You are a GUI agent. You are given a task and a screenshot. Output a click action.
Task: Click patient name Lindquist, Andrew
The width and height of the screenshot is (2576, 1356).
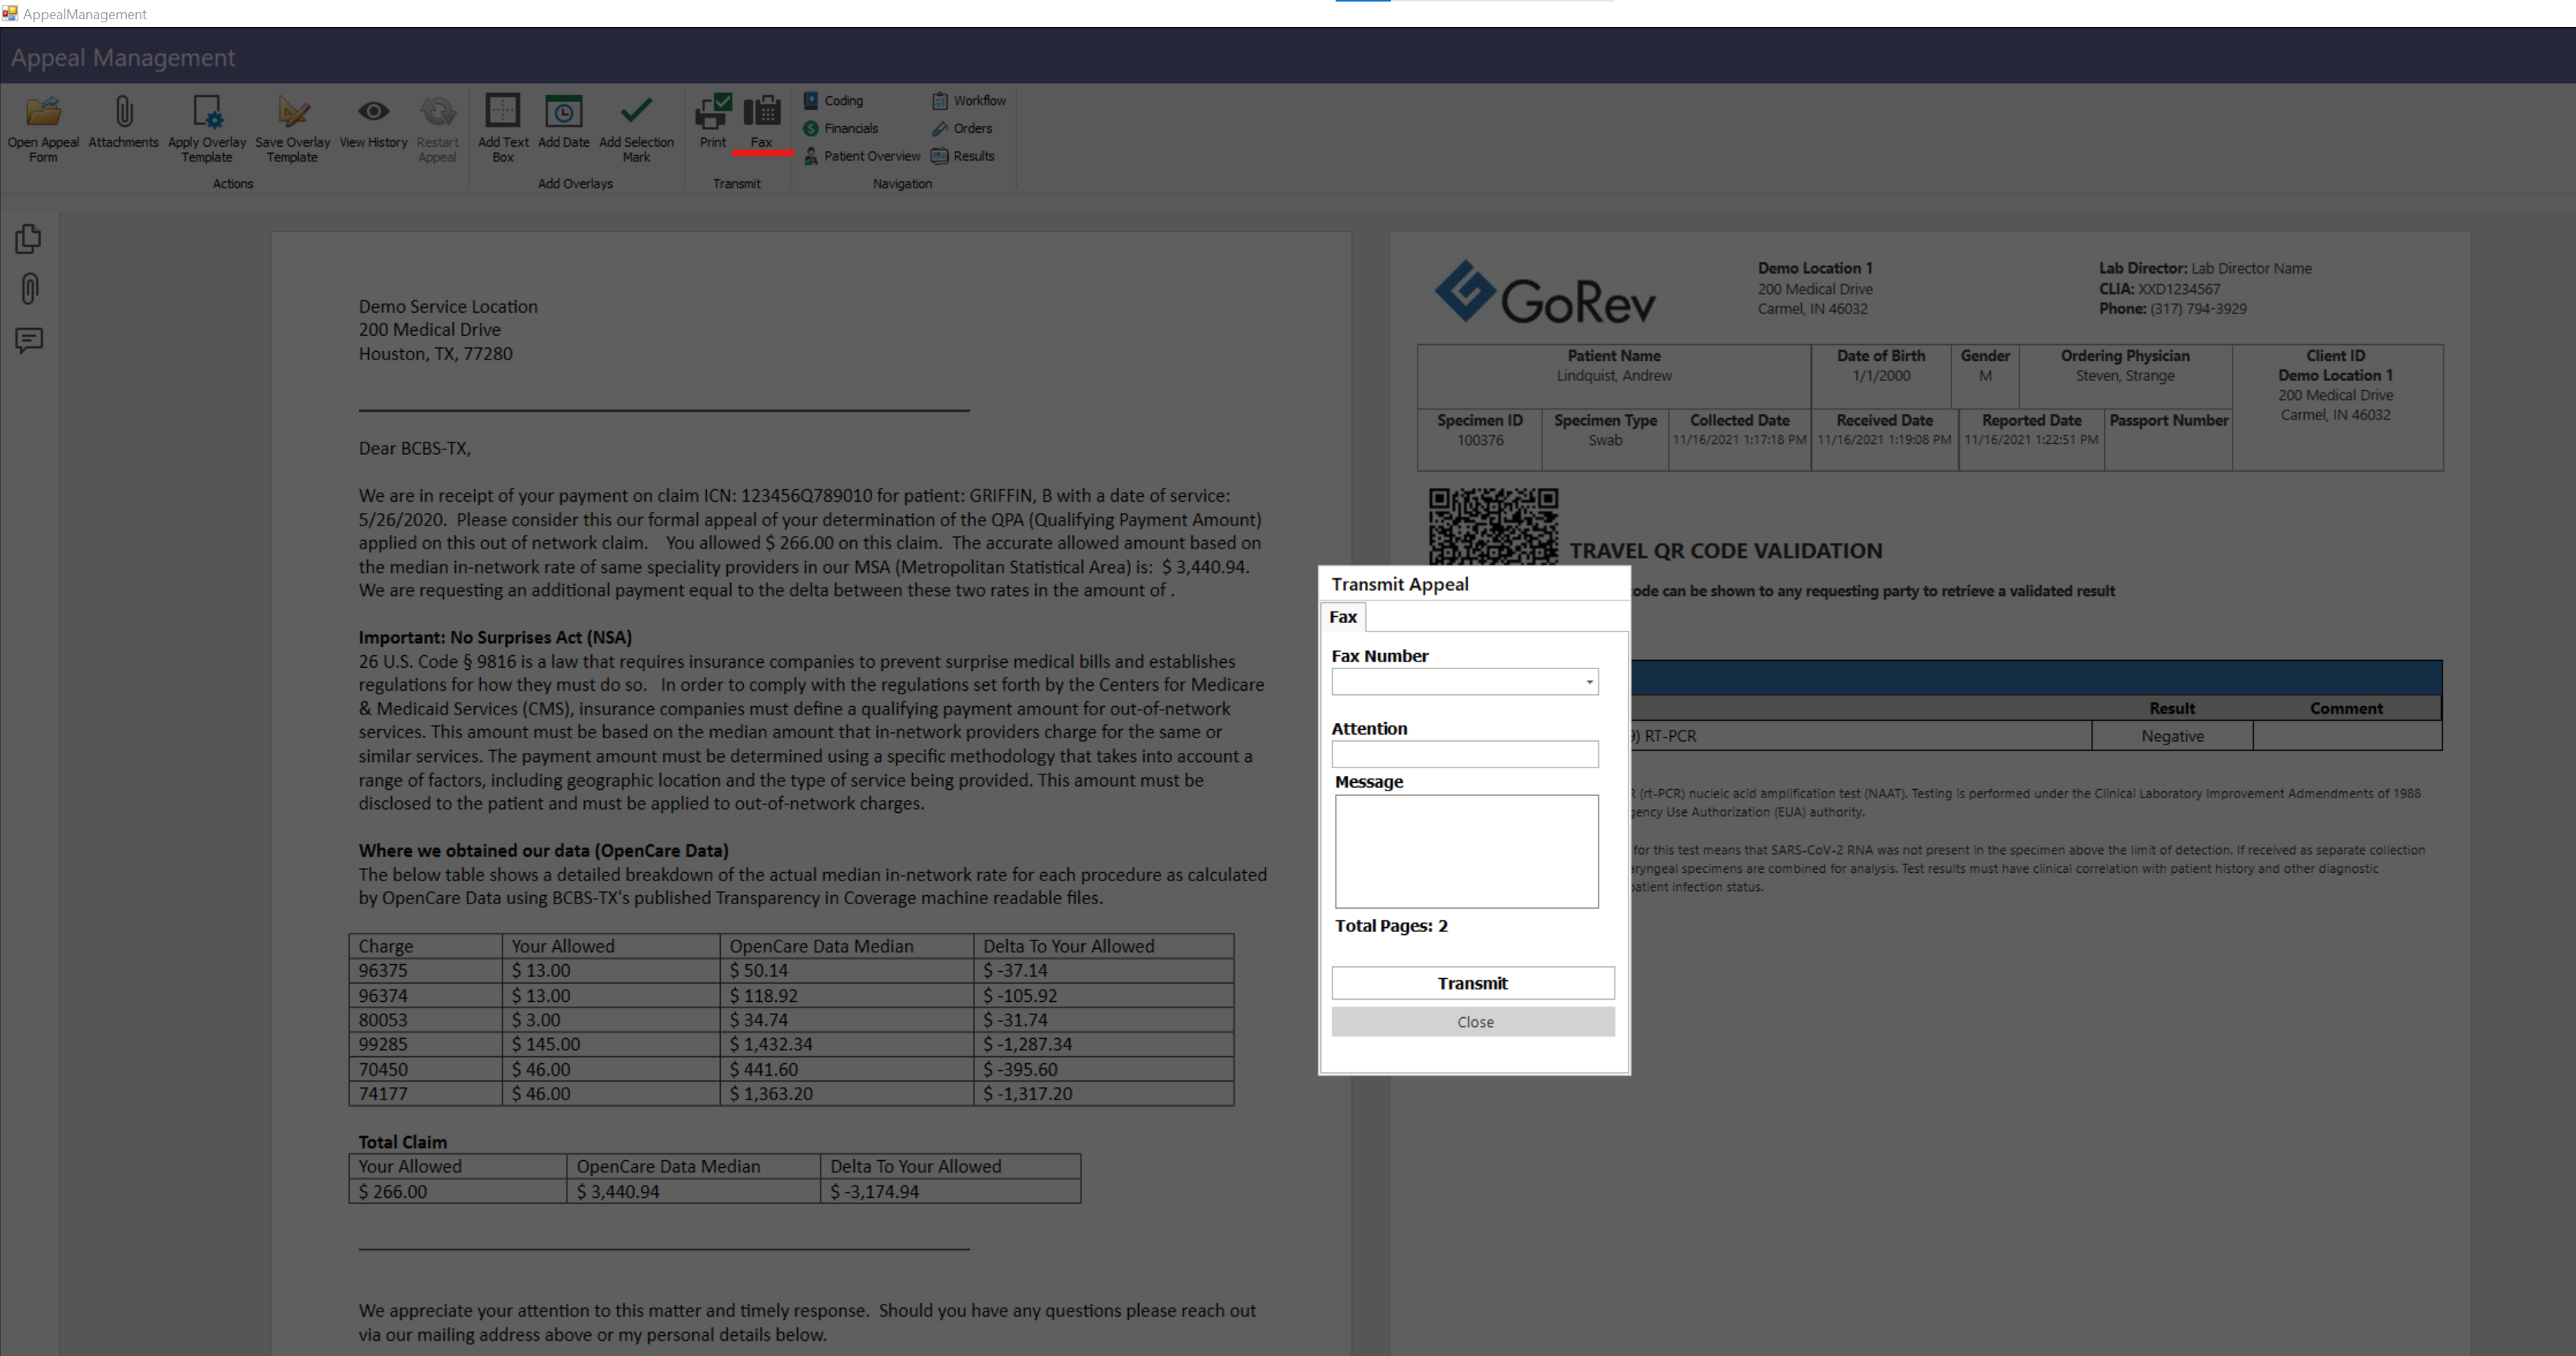[1613, 376]
